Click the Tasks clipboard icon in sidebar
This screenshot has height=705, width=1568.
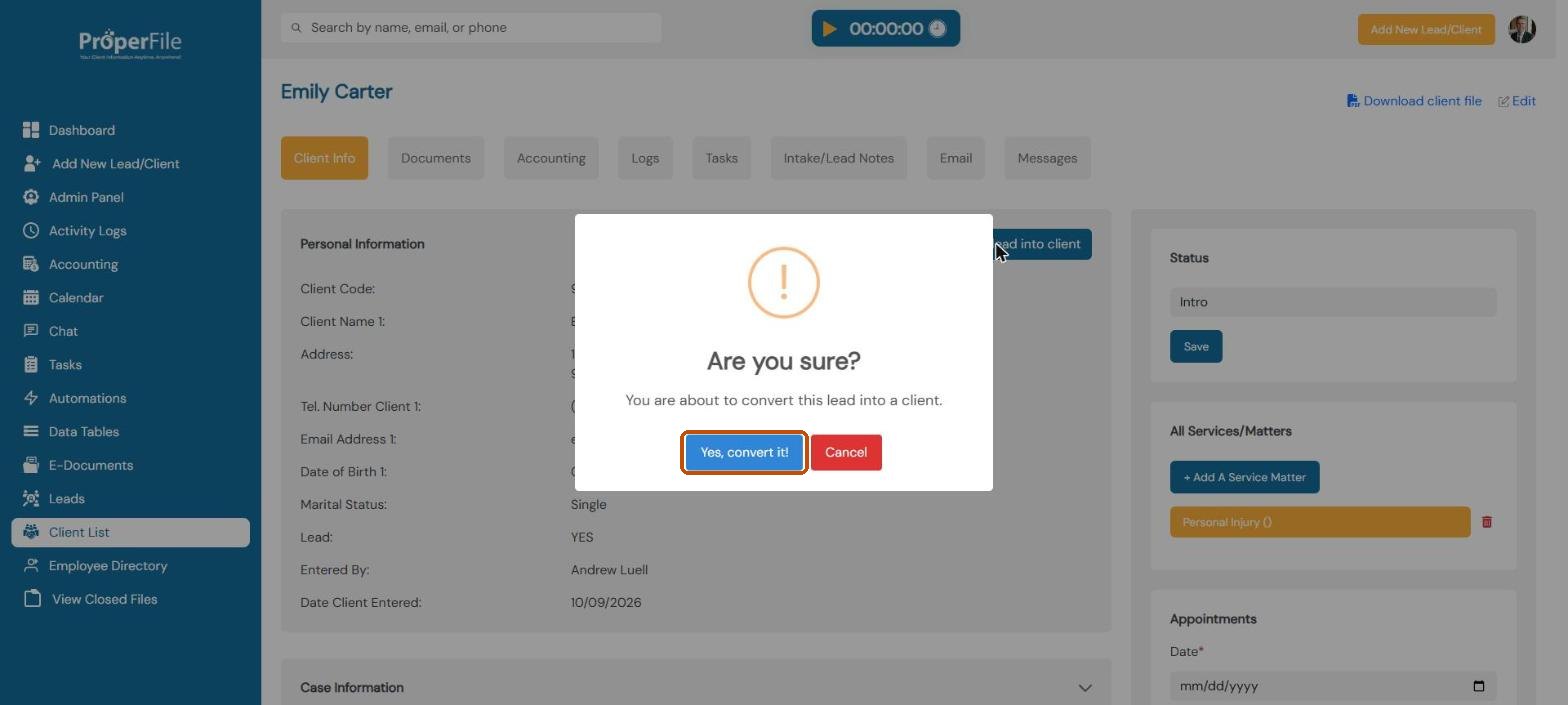(31, 364)
